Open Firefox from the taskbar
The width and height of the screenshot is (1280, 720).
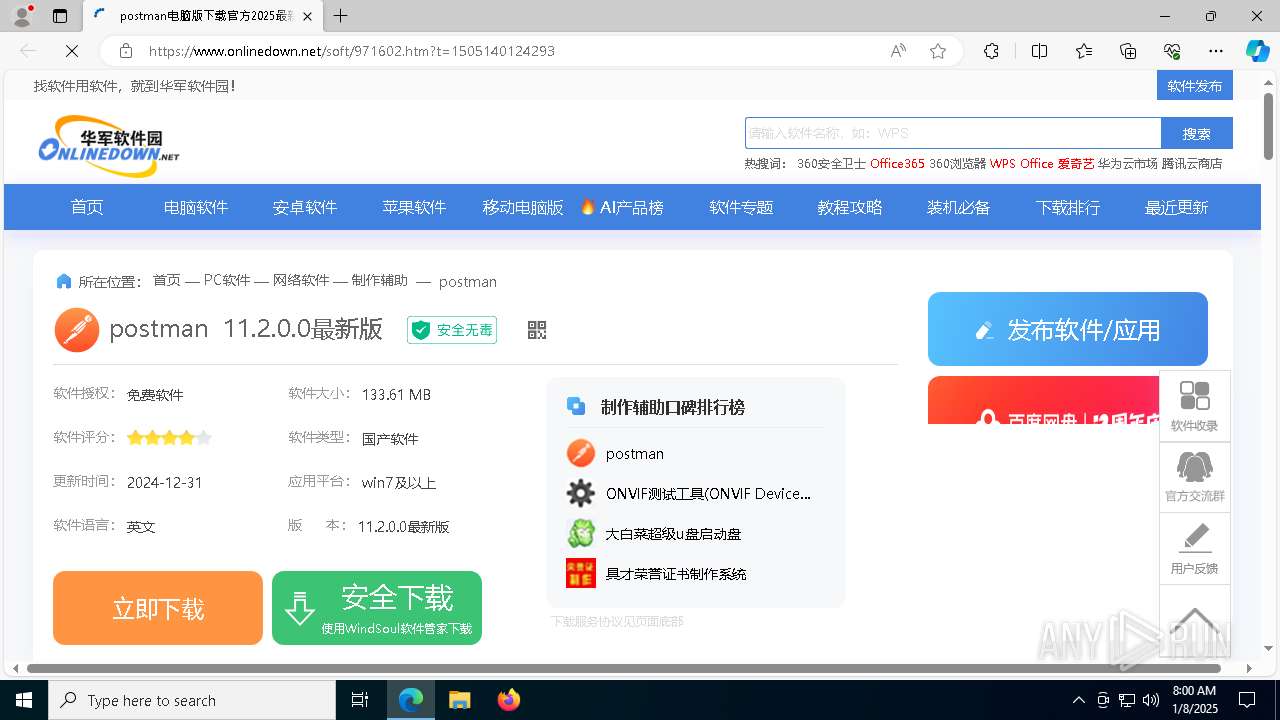click(x=508, y=700)
